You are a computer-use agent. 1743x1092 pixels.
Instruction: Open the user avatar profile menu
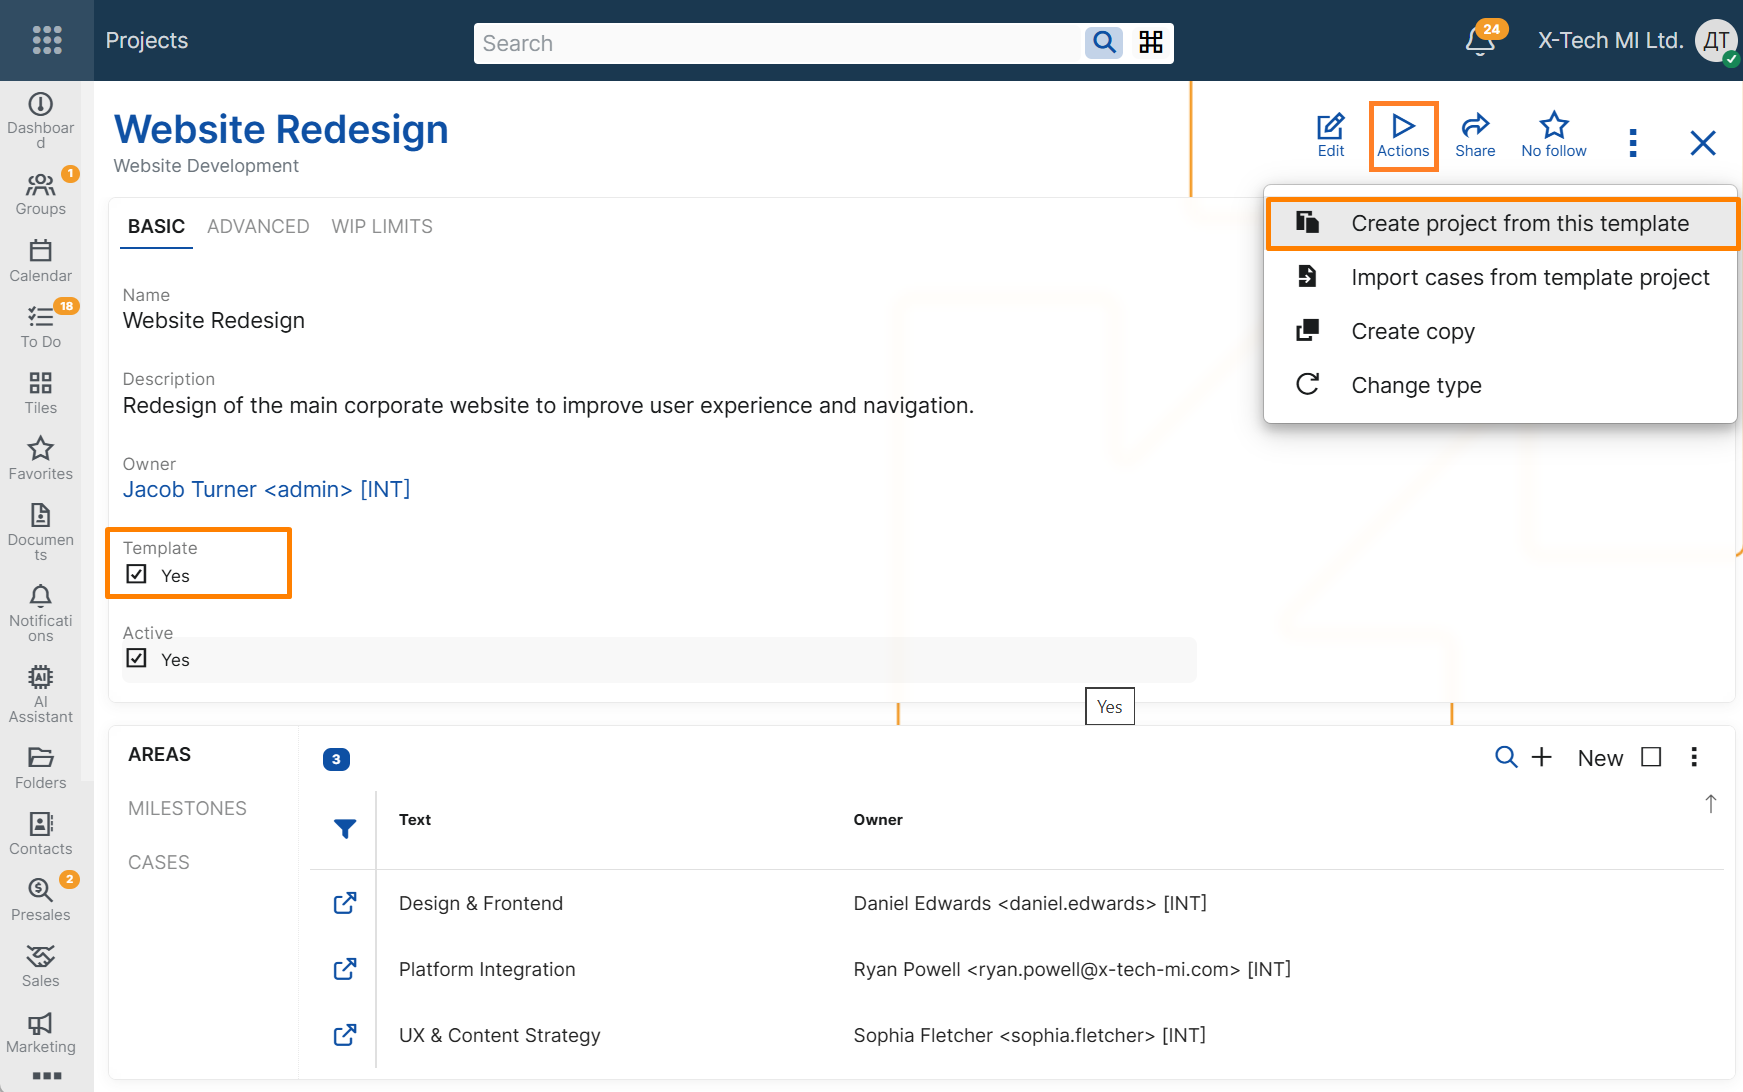[x=1716, y=41]
